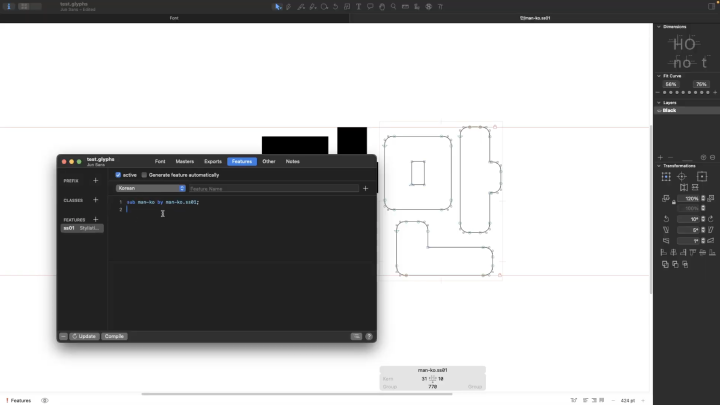
Task: Select the Primitives shape tool
Action: click(x=324, y=6)
